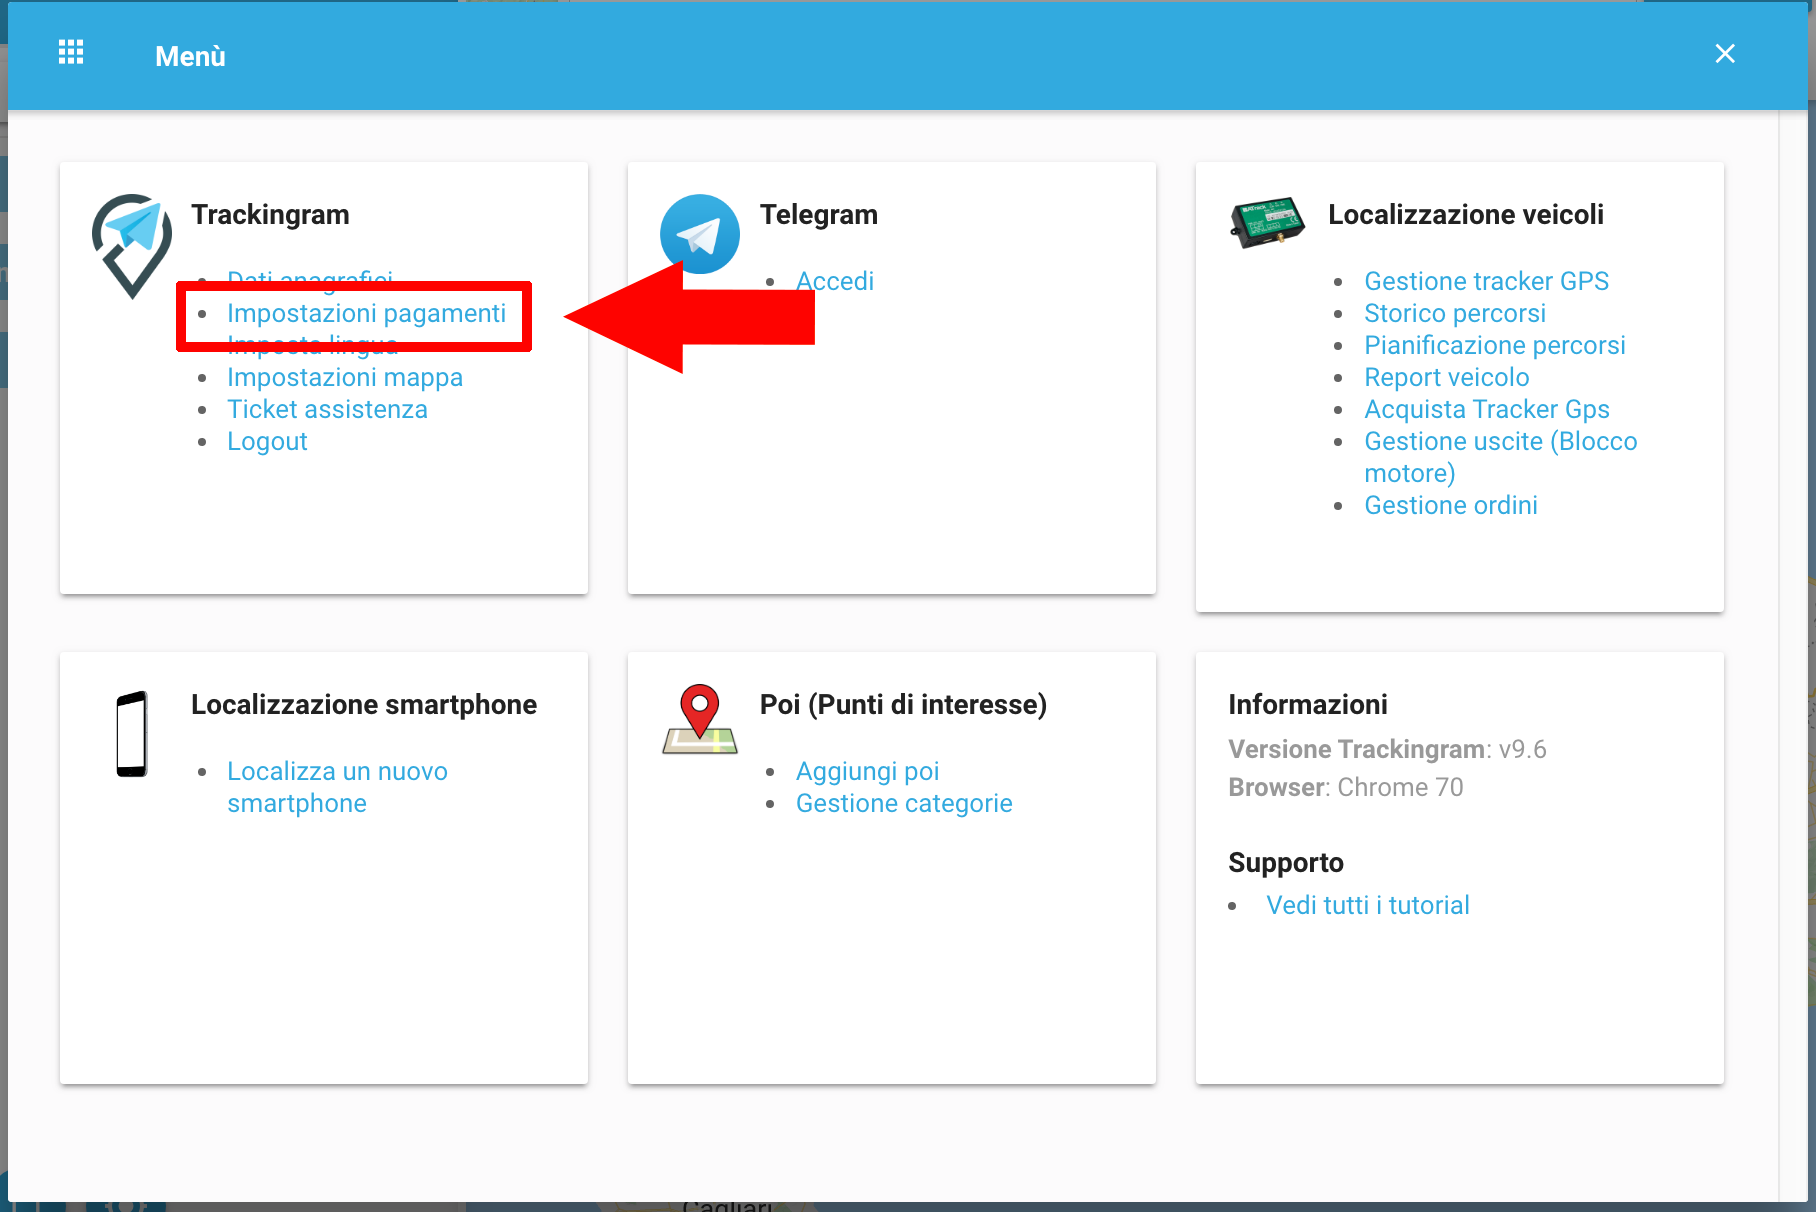
Task: Close the Menù dialog
Action: pos(1725,53)
